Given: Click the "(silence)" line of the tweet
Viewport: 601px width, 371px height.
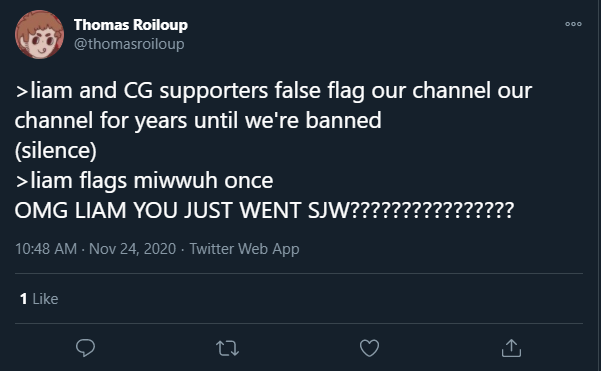Looking at the screenshot, I should tap(56, 150).
